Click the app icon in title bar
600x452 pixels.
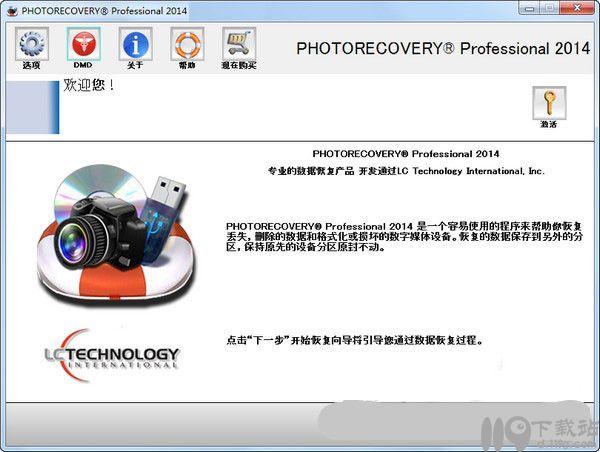coord(12,11)
